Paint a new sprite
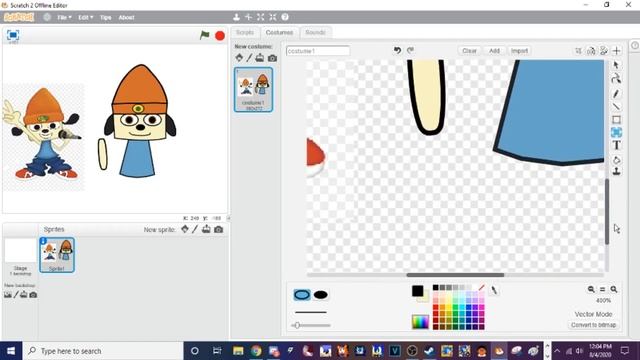640x360 pixels. point(195,229)
